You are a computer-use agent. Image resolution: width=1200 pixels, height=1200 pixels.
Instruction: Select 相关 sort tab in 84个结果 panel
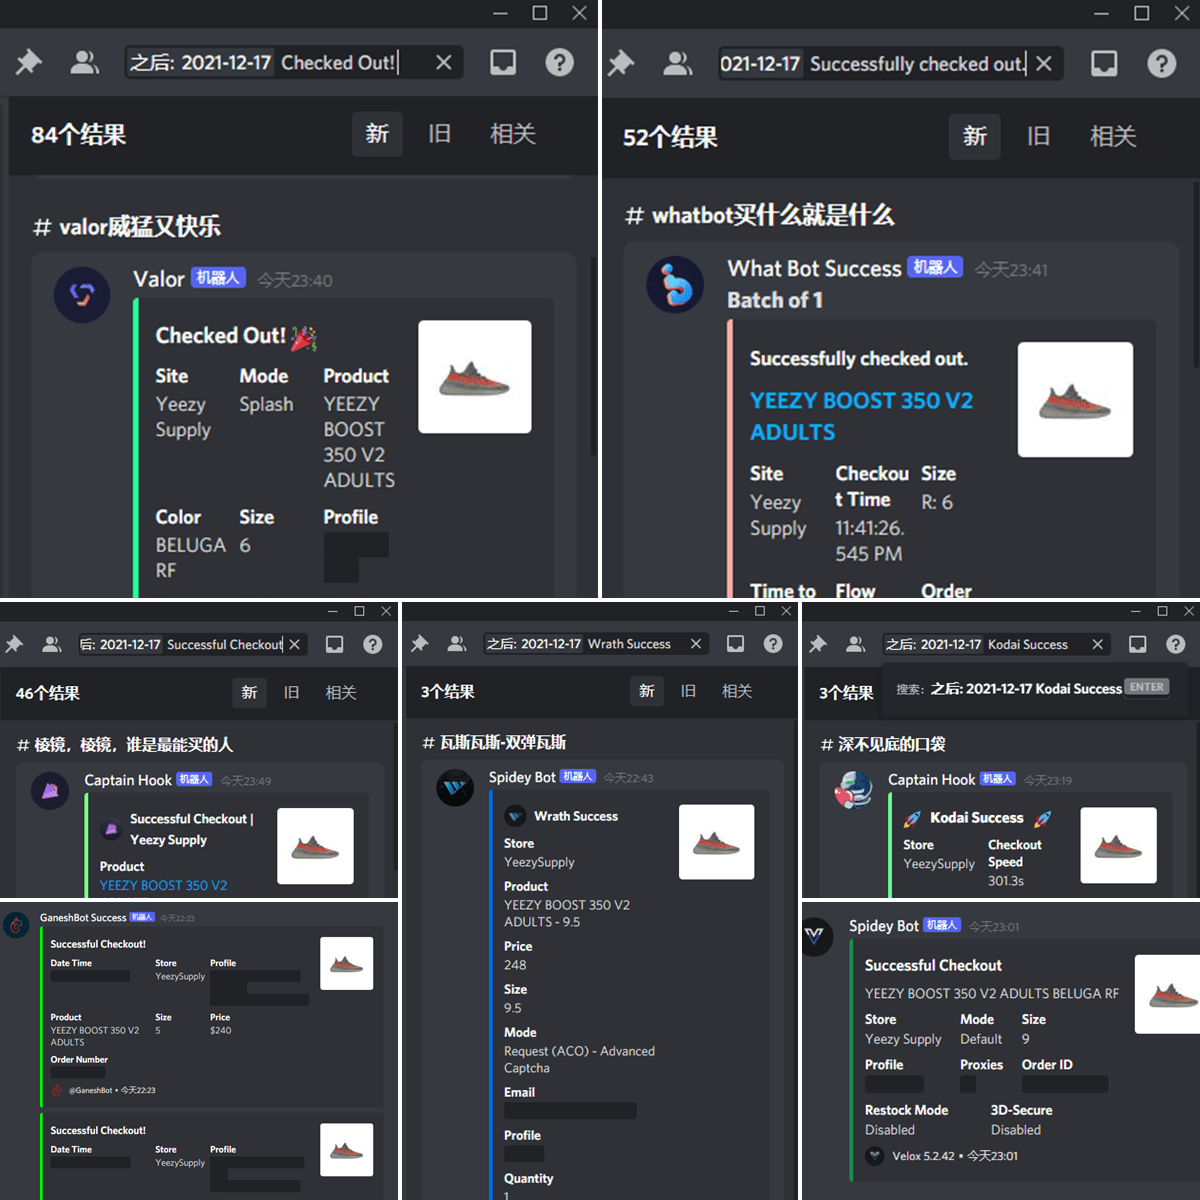point(513,134)
